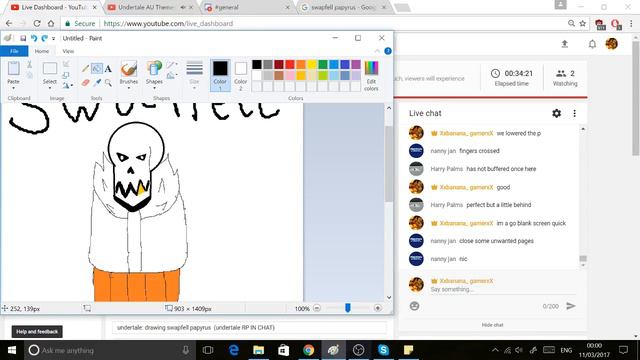The image size is (640, 360).
Task: Open the Paint Help question mark icon
Action: click(388, 51)
